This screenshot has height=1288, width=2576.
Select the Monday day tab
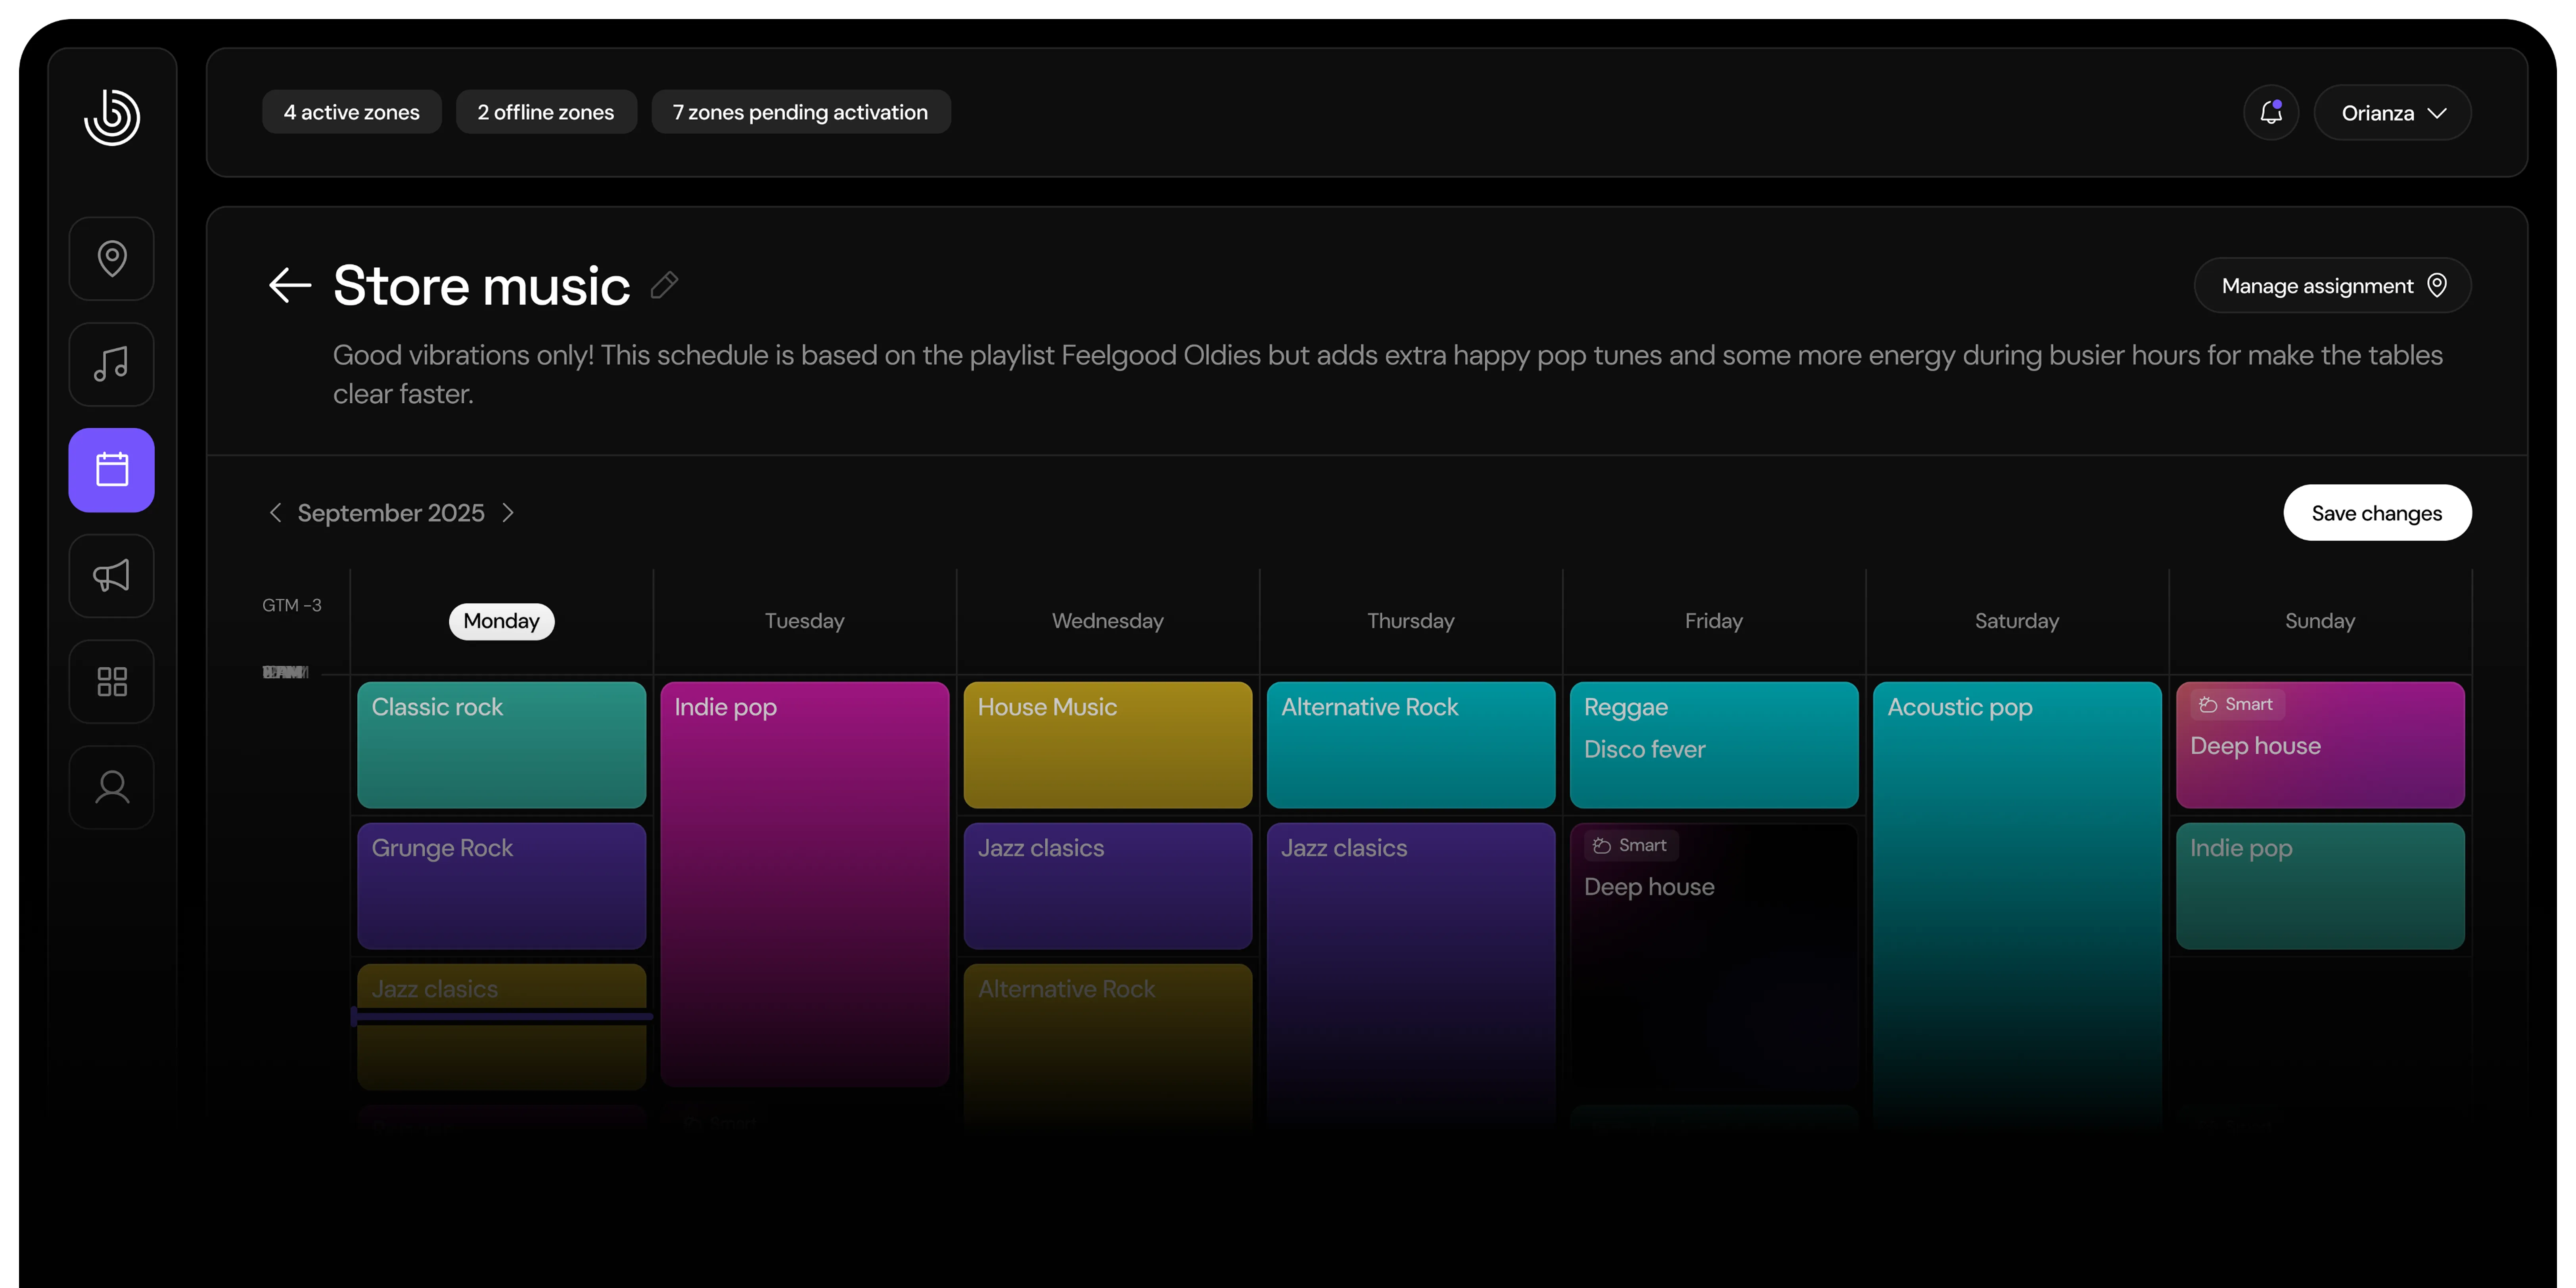[x=501, y=621]
